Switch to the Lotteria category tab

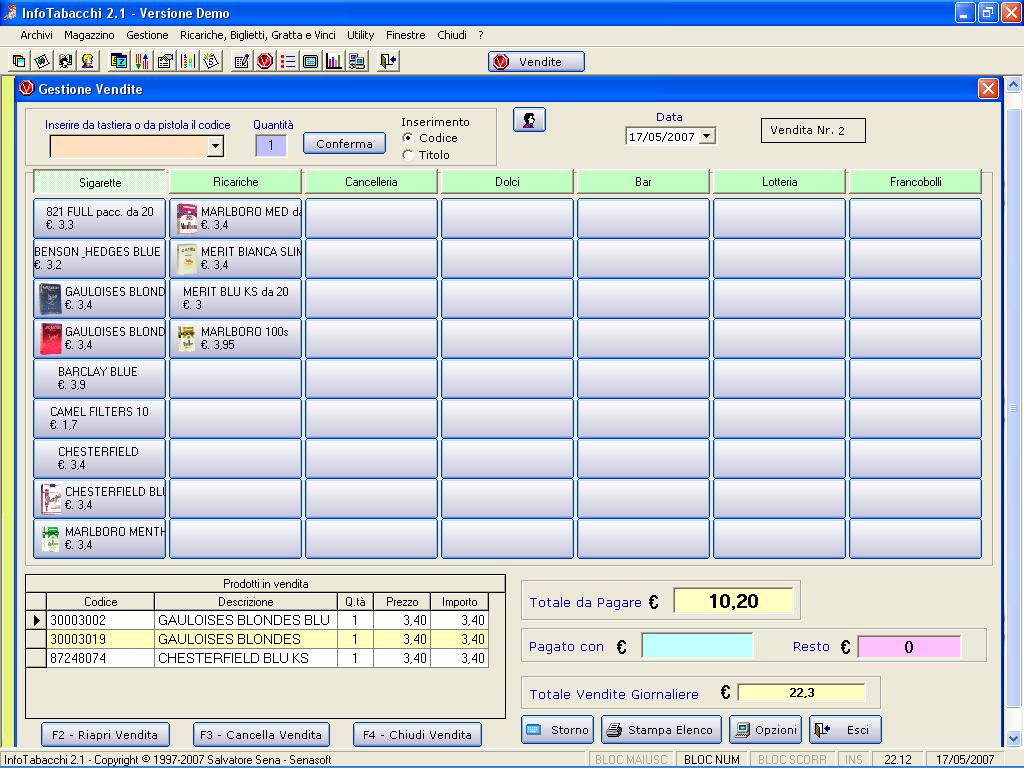click(779, 182)
